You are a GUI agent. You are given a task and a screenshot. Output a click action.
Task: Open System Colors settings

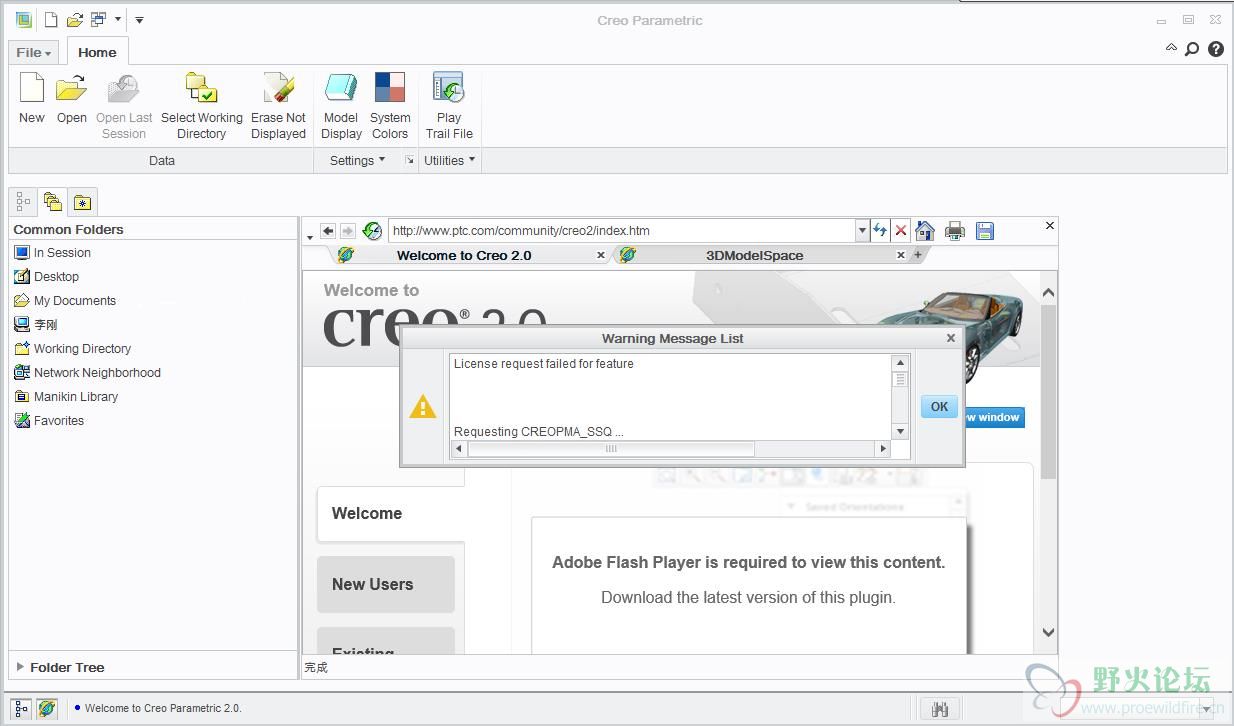tap(390, 105)
